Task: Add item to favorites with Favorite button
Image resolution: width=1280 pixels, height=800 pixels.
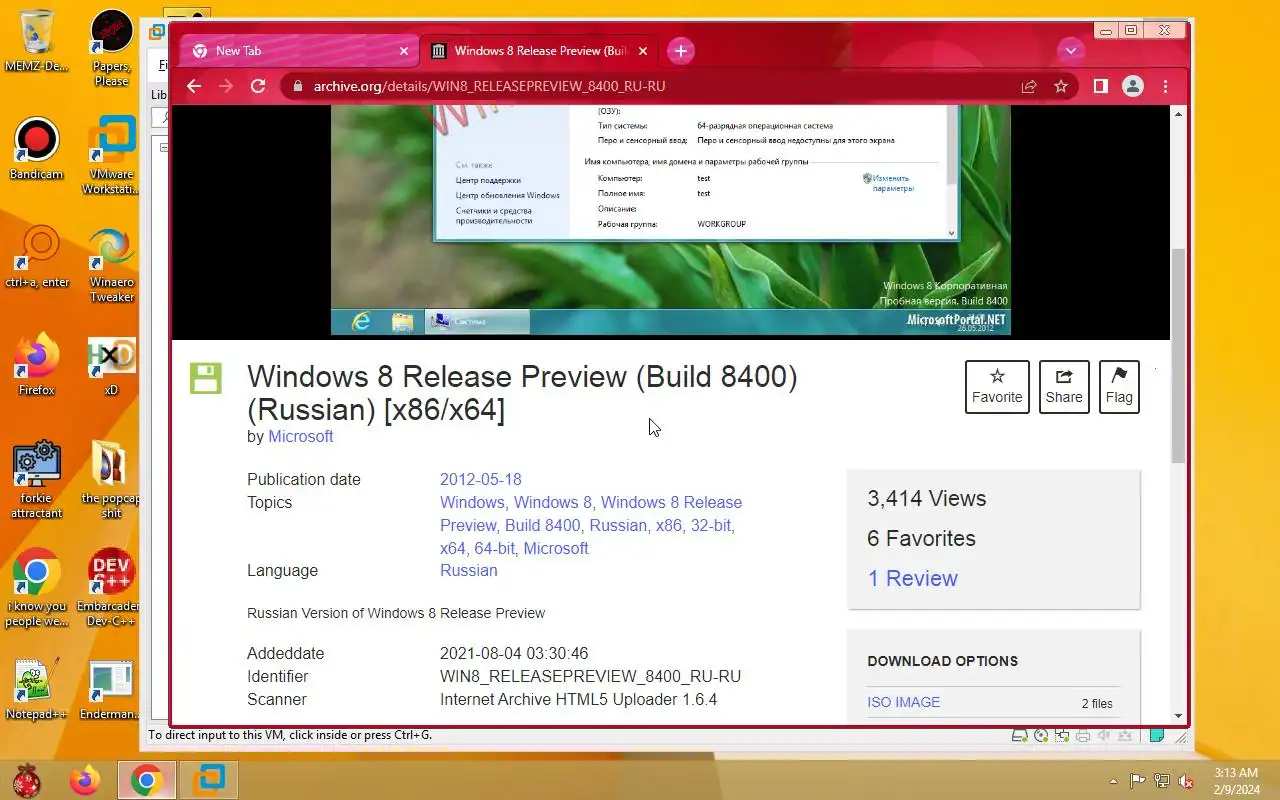Action: click(997, 387)
